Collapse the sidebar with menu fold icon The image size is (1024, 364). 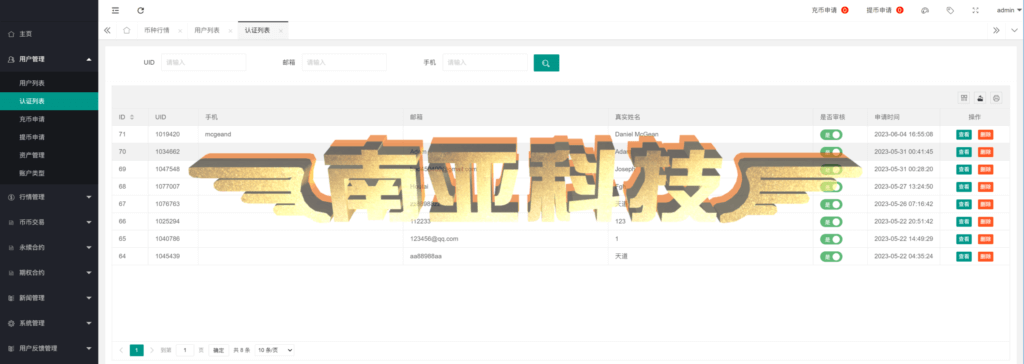click(x=116, y=10)
